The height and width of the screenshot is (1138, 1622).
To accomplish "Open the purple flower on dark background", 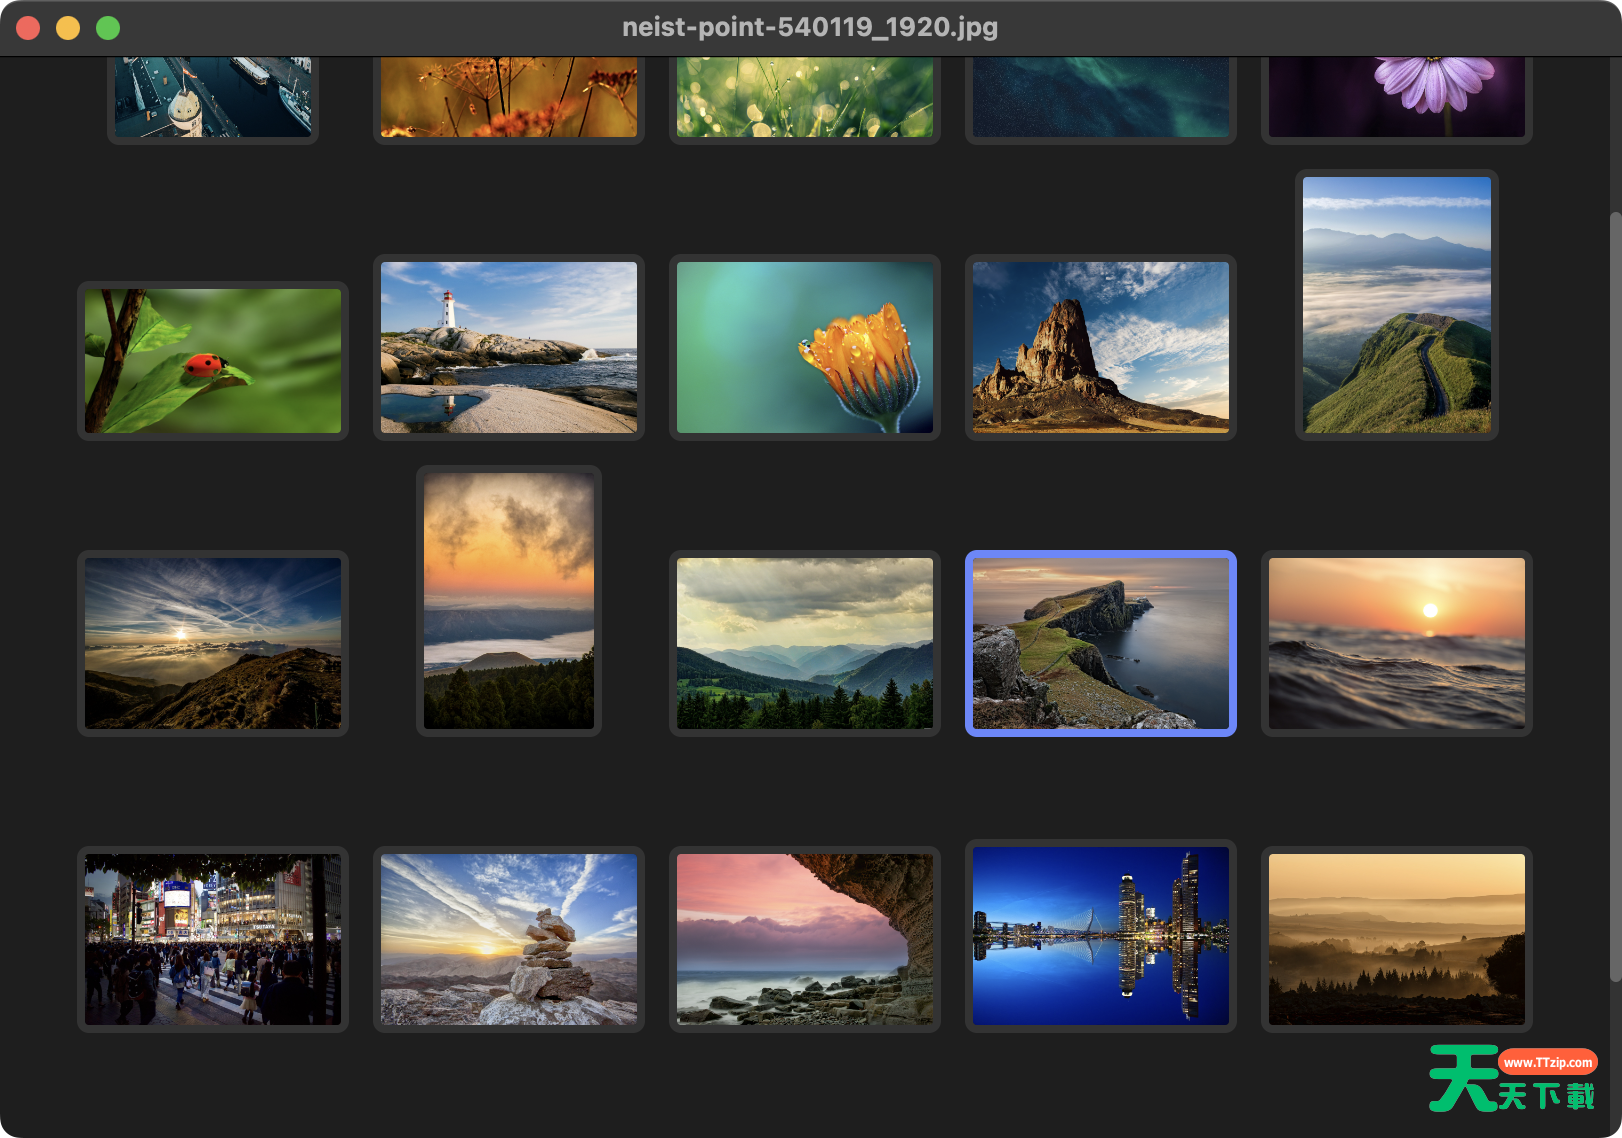I will (1396, 95).
